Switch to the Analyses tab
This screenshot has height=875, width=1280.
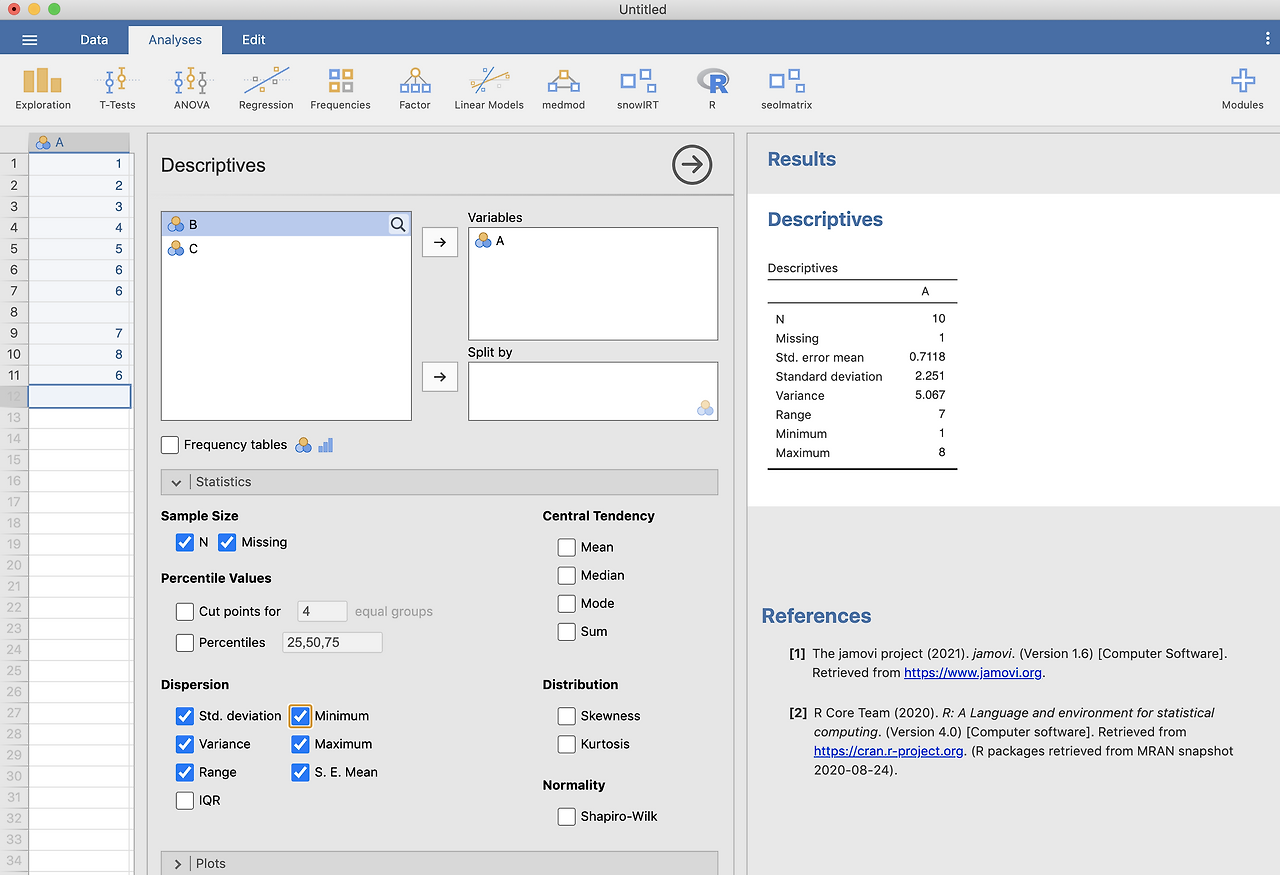[x=175, y=40]
